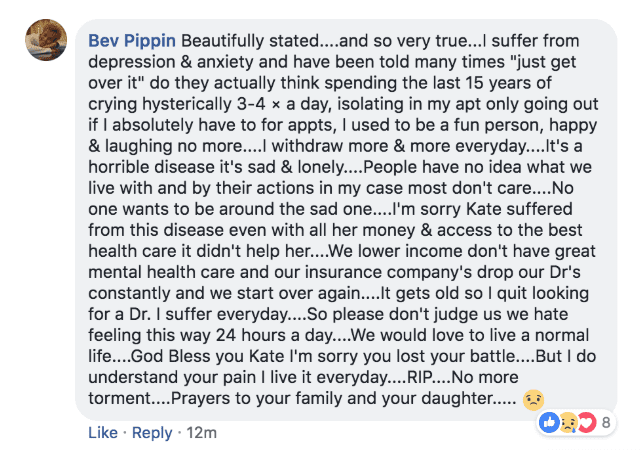Open Bev Pippin's profile picture
Image resolution: width=643 pixels, height=450 pixels.
(x=46, y=40)
